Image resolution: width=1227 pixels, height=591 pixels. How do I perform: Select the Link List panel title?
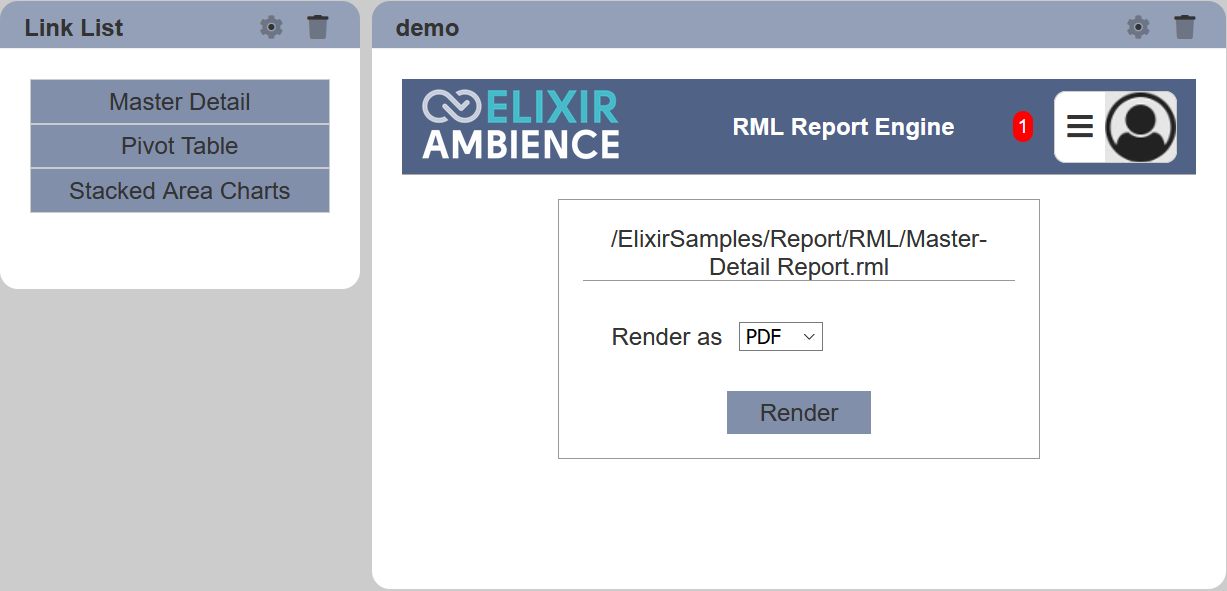pos(74,28)
